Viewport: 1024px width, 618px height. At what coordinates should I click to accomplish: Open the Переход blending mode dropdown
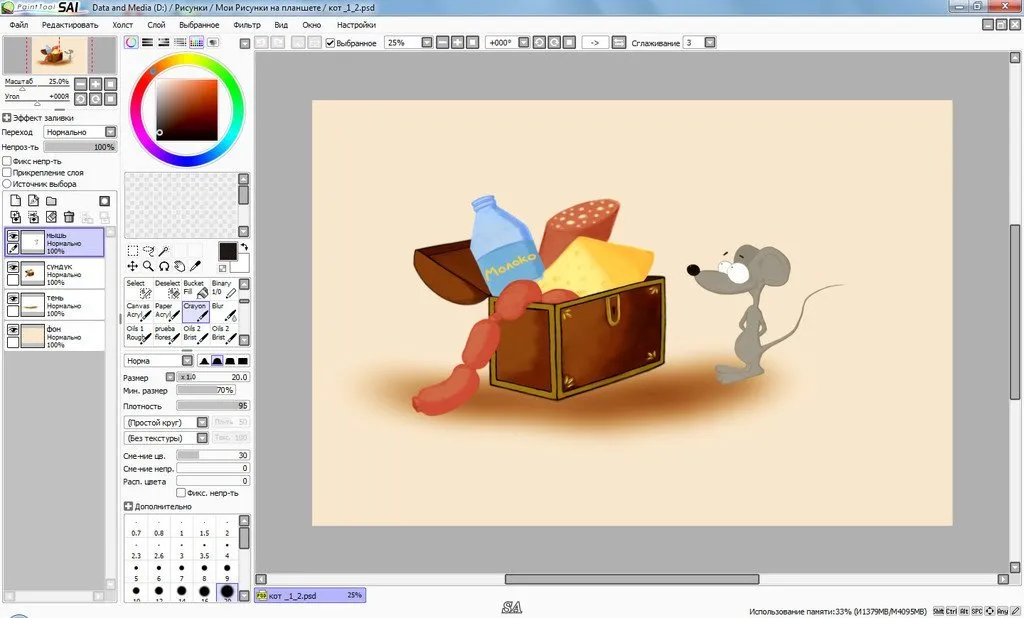(80, 132)
